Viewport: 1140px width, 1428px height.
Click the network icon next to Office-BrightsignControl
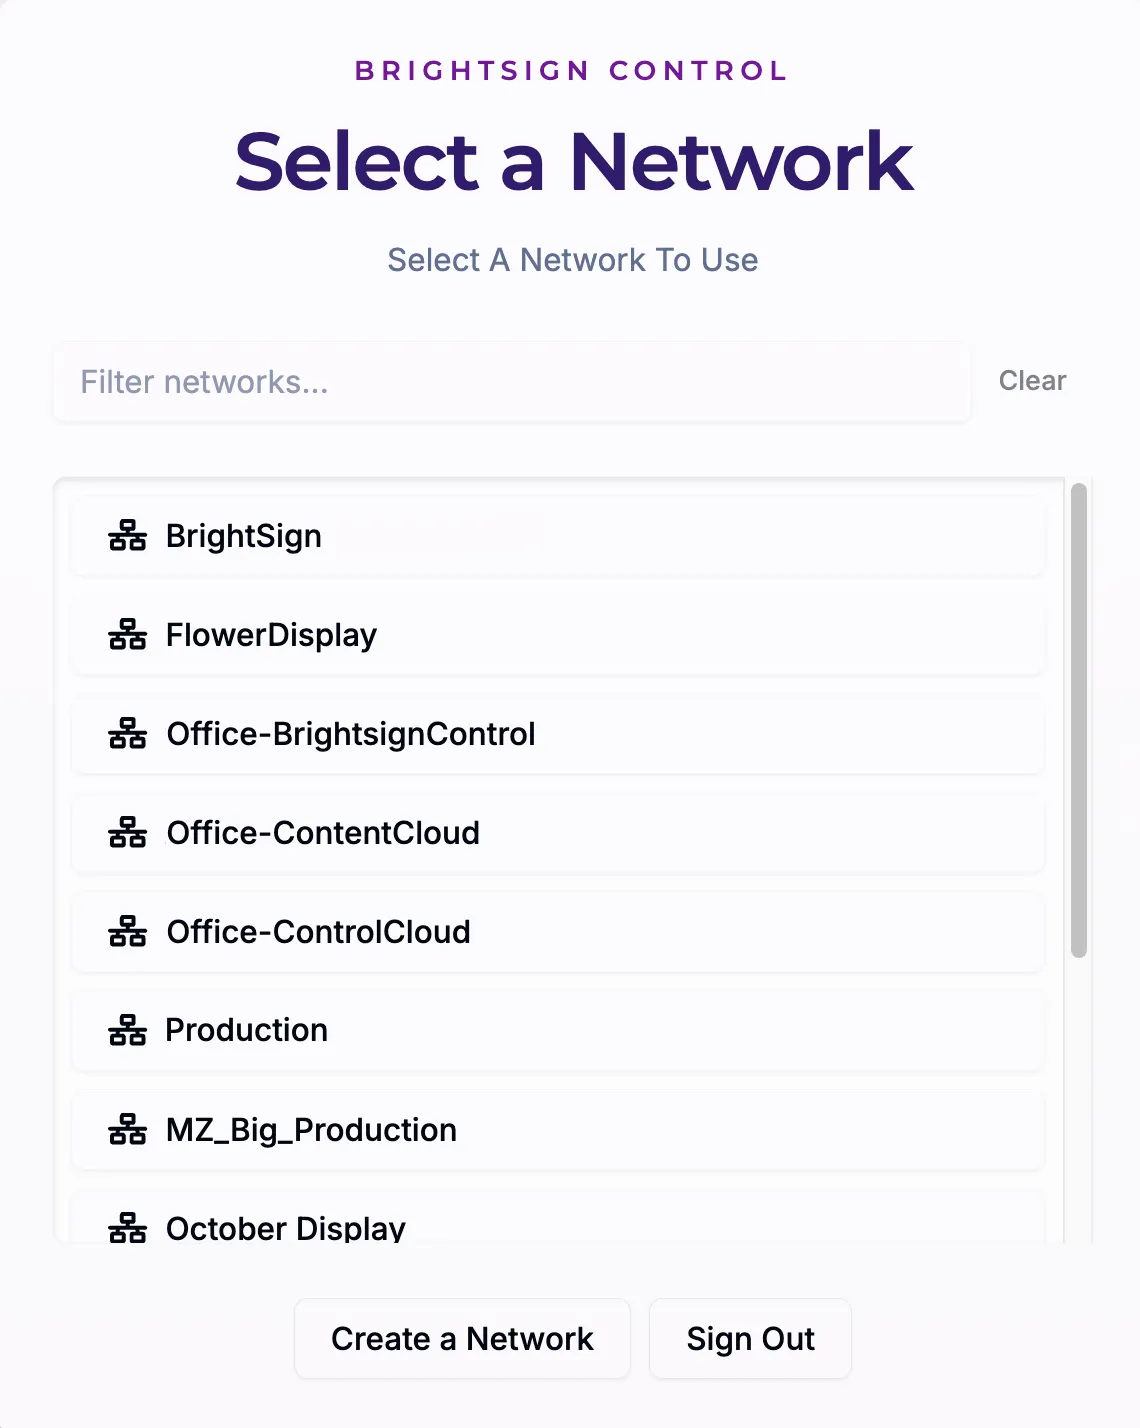(x=127, y=734)
